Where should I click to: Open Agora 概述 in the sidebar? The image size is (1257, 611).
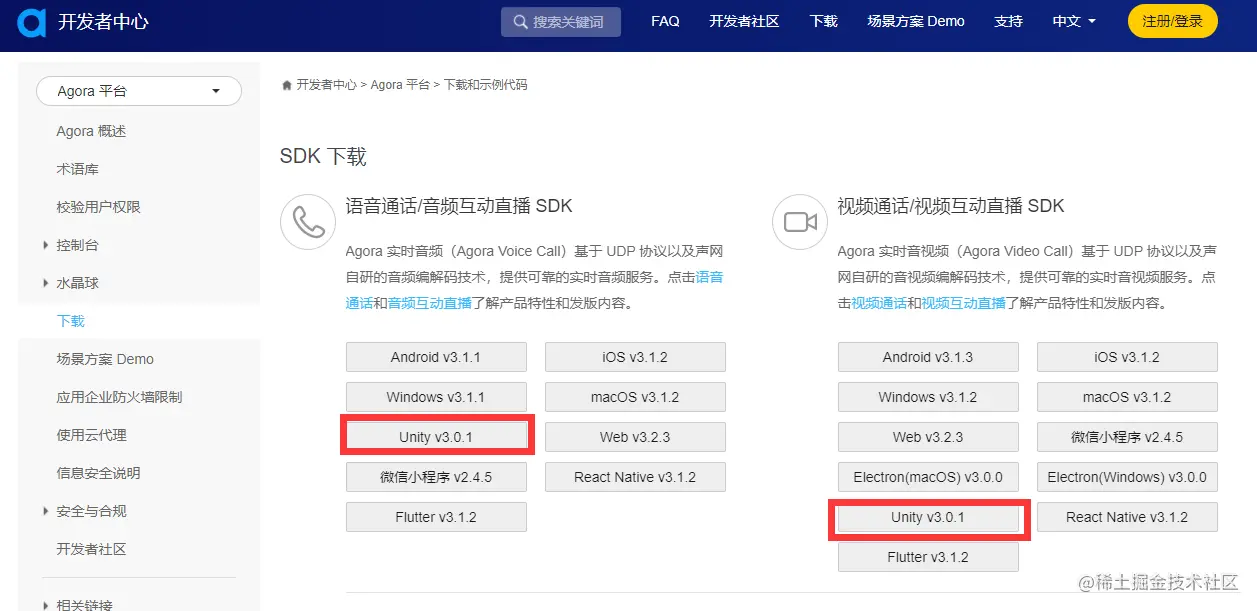(91, 131)
